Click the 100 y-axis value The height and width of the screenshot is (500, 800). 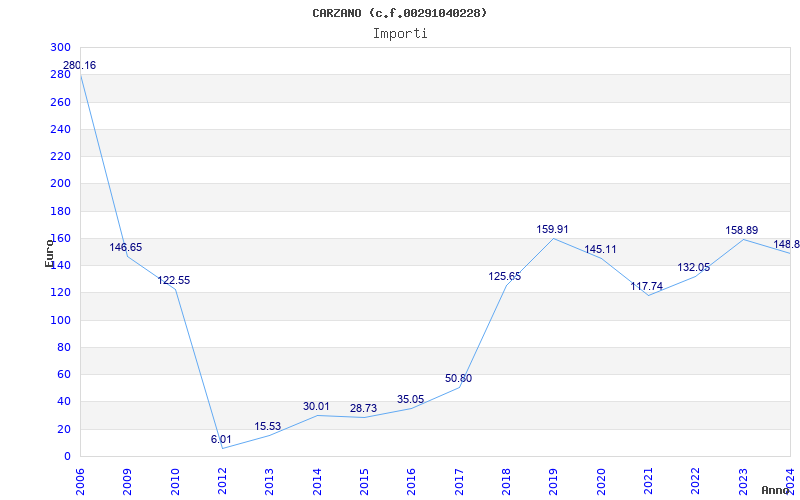coord(60,320)
